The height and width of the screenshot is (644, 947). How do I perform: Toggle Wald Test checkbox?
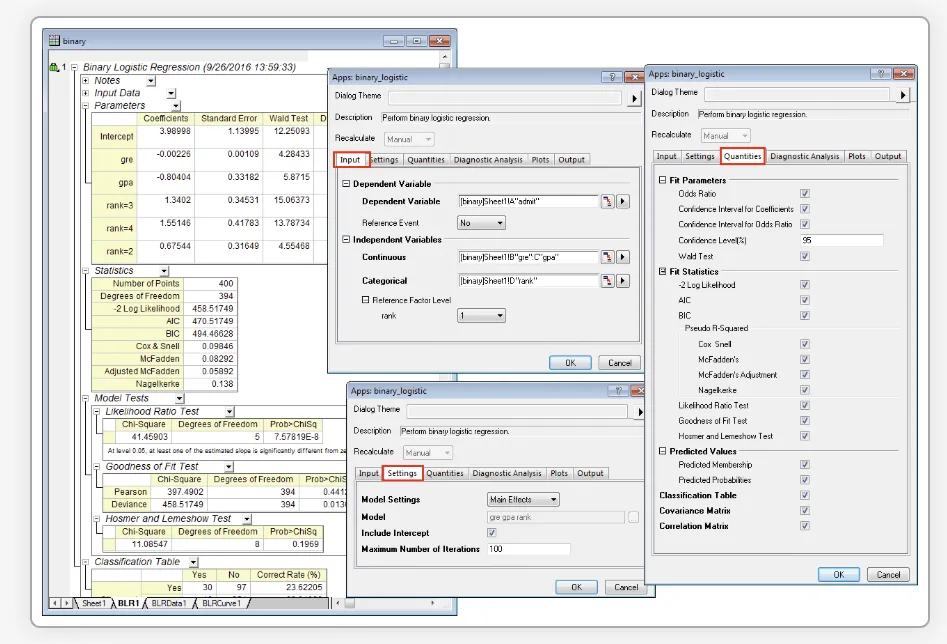[x=804, y=256]
